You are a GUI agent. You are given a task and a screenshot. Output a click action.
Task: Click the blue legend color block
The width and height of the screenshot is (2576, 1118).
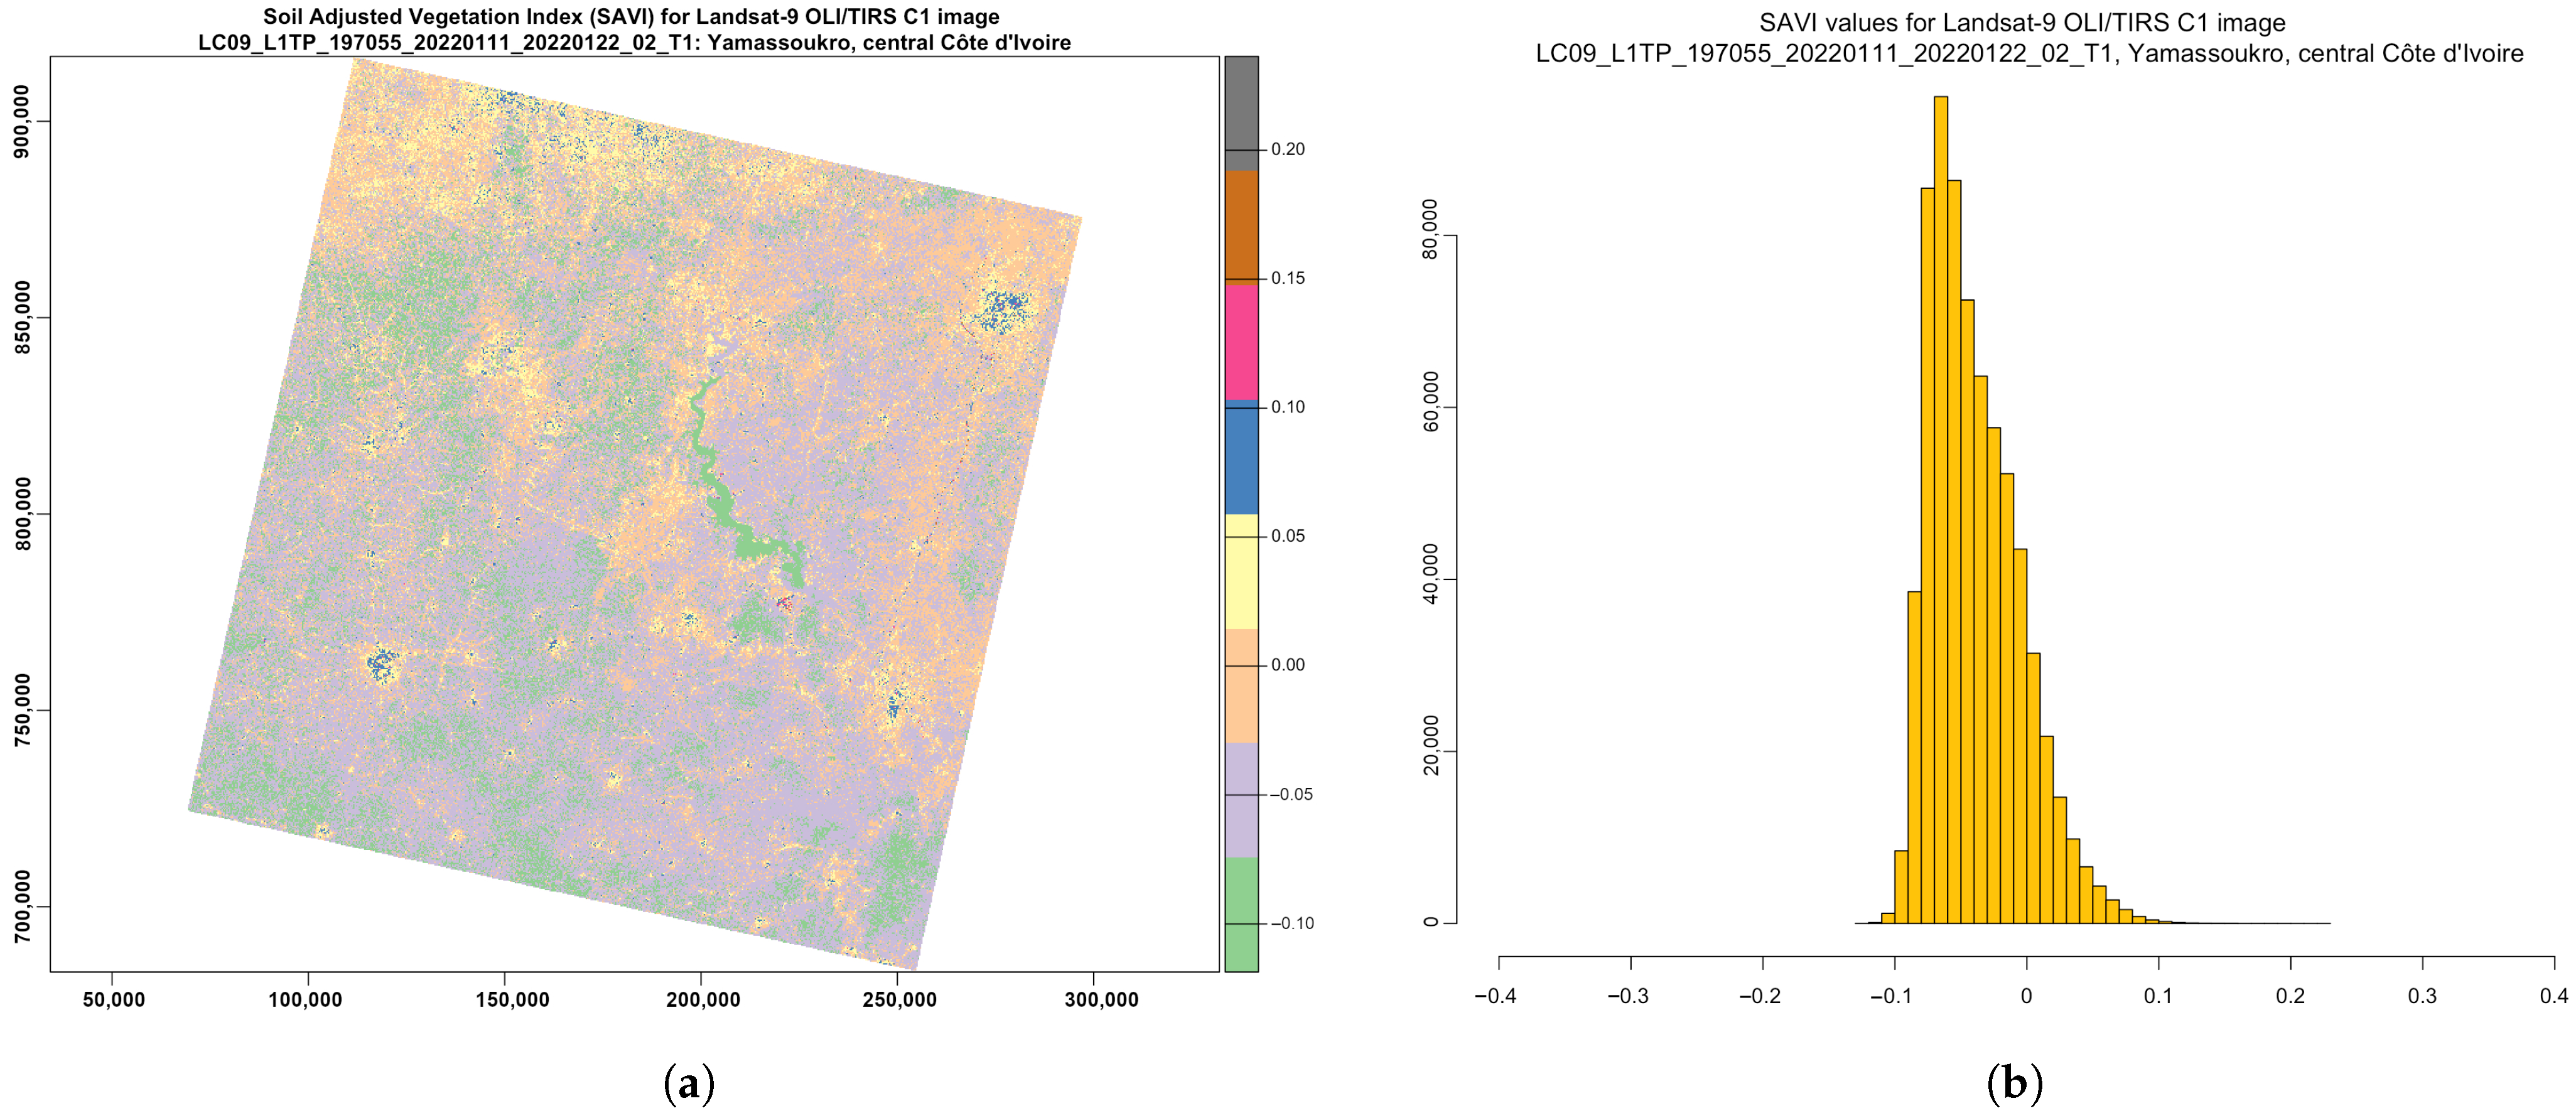[x=1241, y=457]
